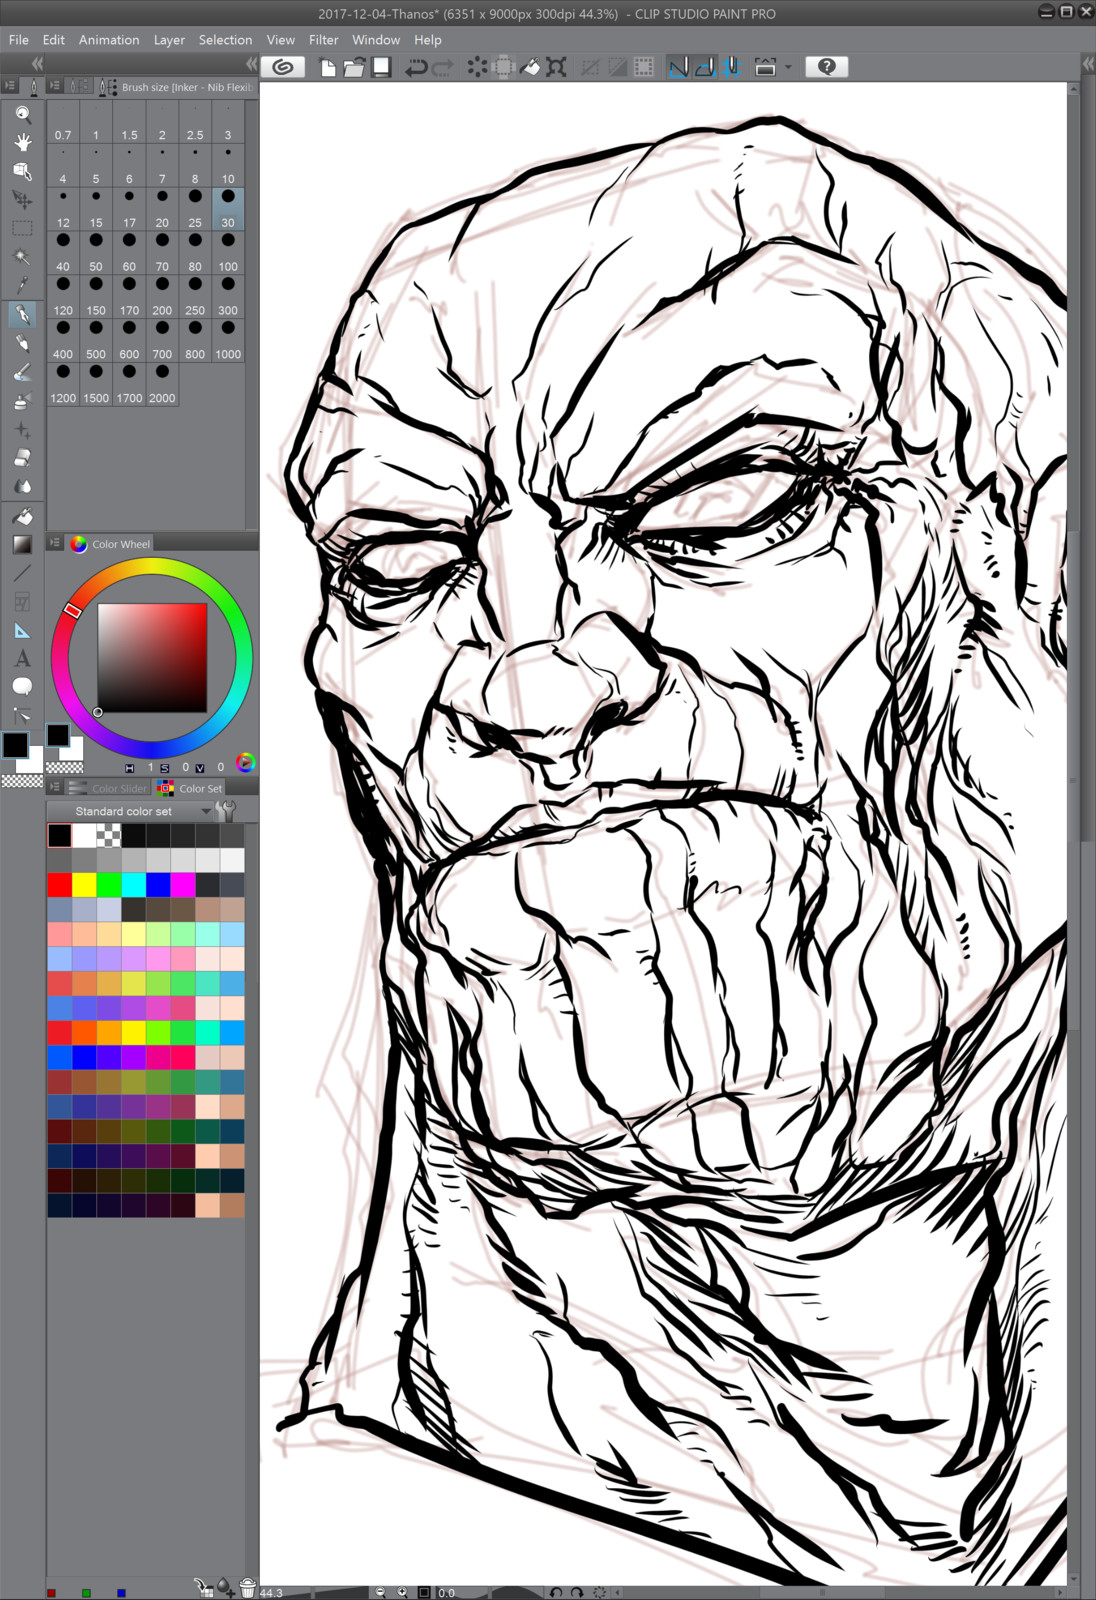1096x1600 pixels.
Task: Click the hue ring handle on color wheel
Action: (x=72, y=610)
